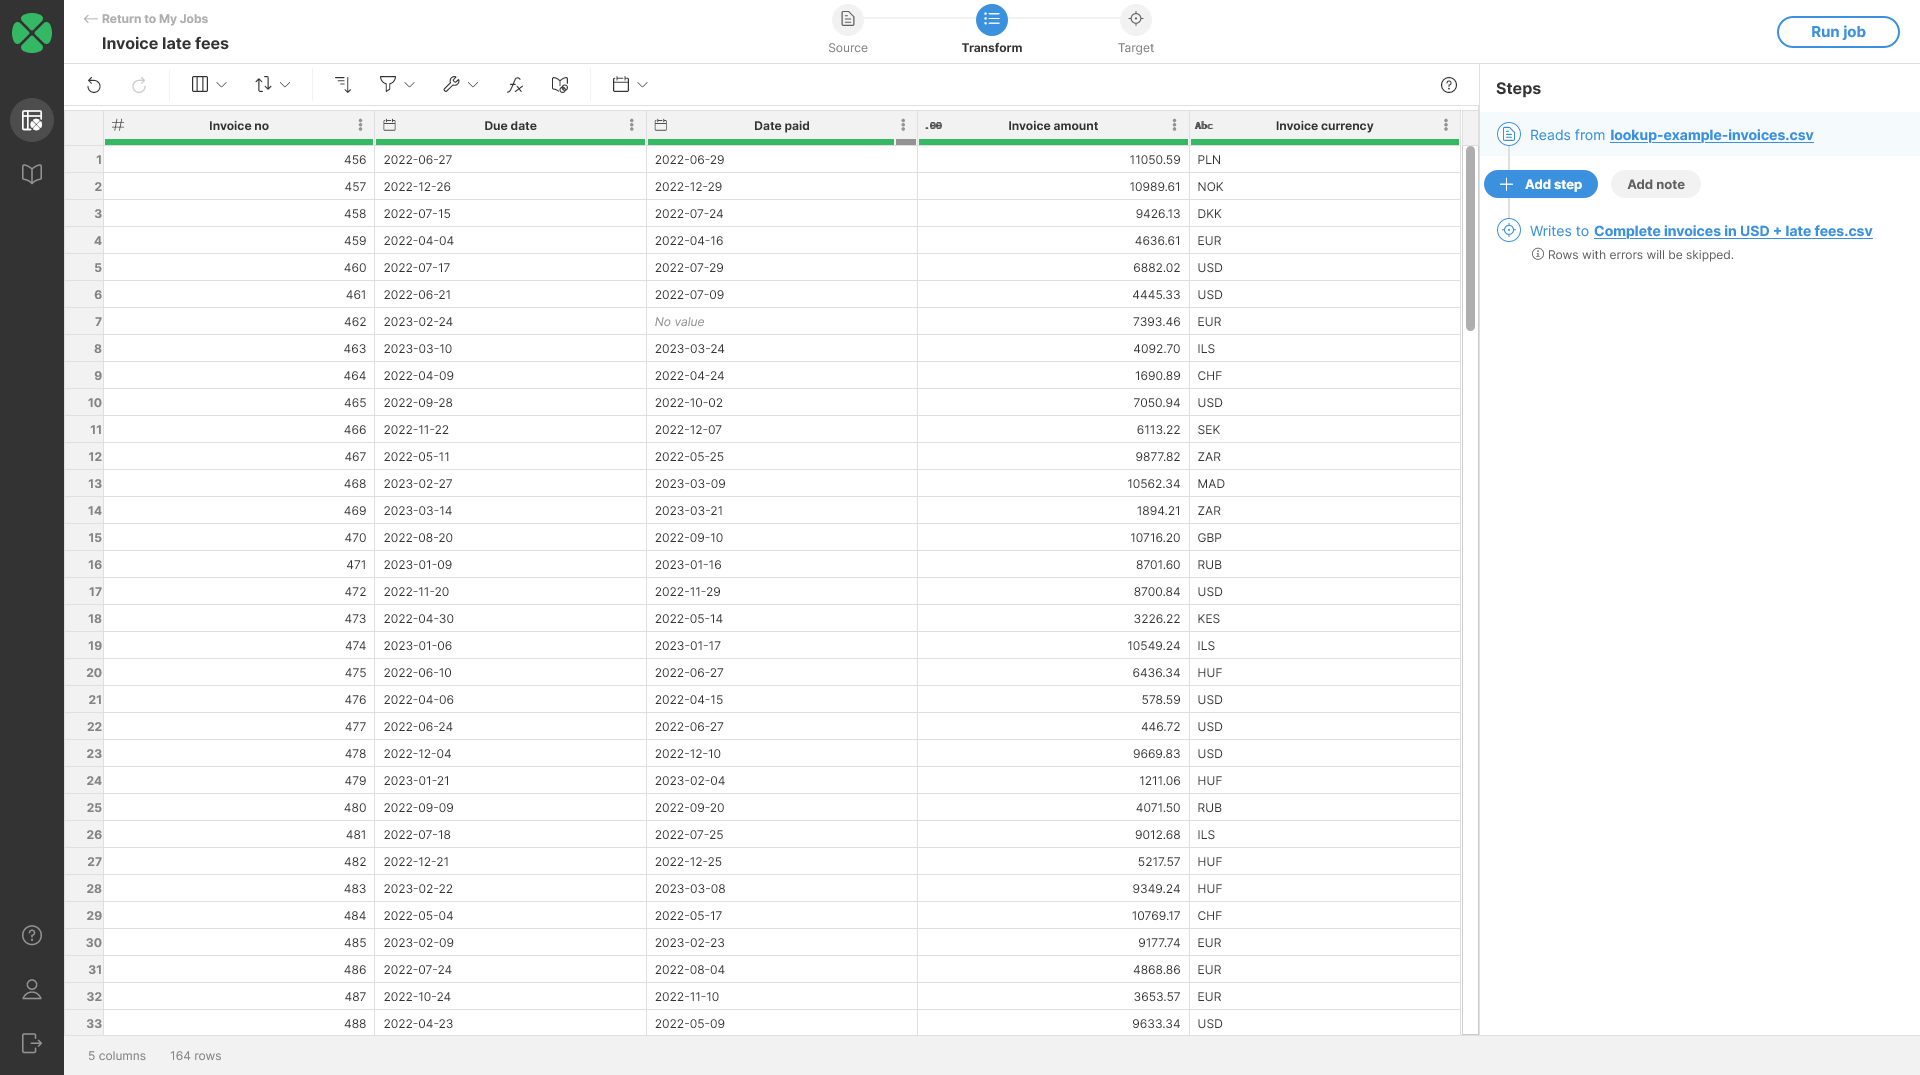Expand the Filter dropdown chevron
The height and width of the screenshot is (1075, 1920).
tap(410, 85)
